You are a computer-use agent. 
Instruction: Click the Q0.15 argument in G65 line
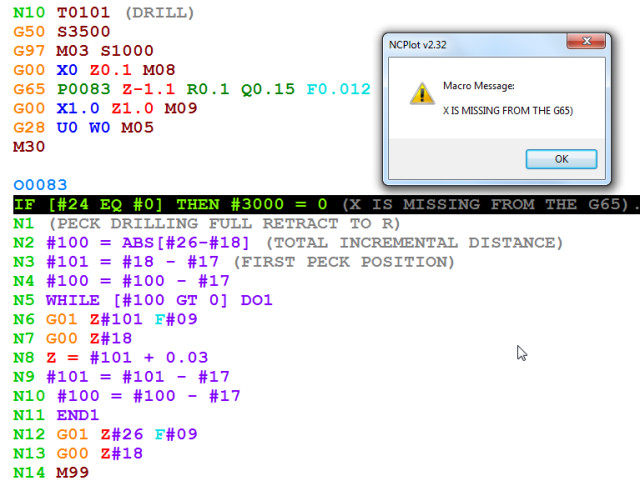(268, 89)
